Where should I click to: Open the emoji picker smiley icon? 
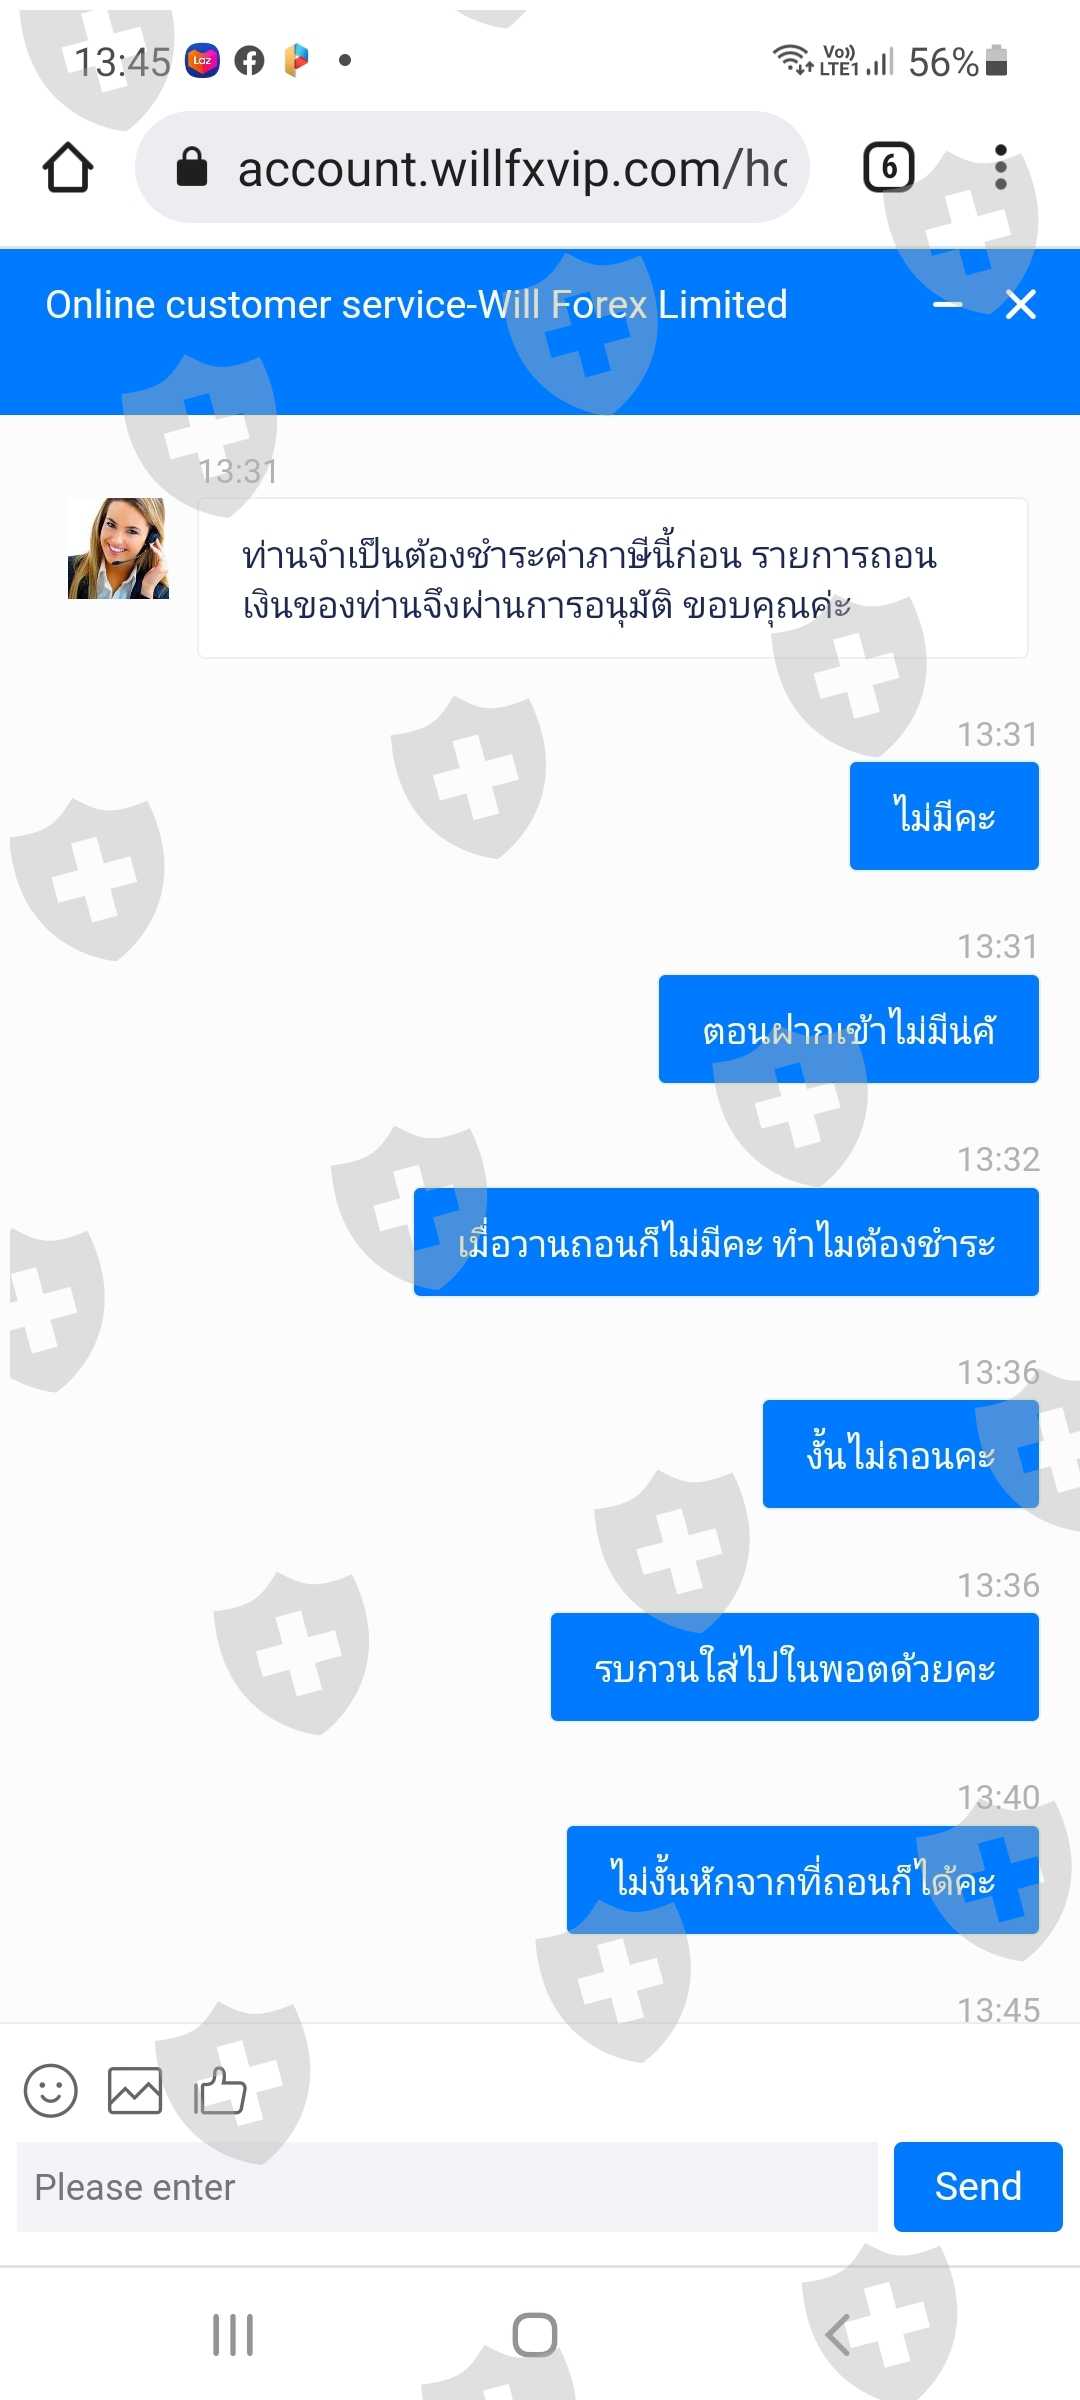50,2090
